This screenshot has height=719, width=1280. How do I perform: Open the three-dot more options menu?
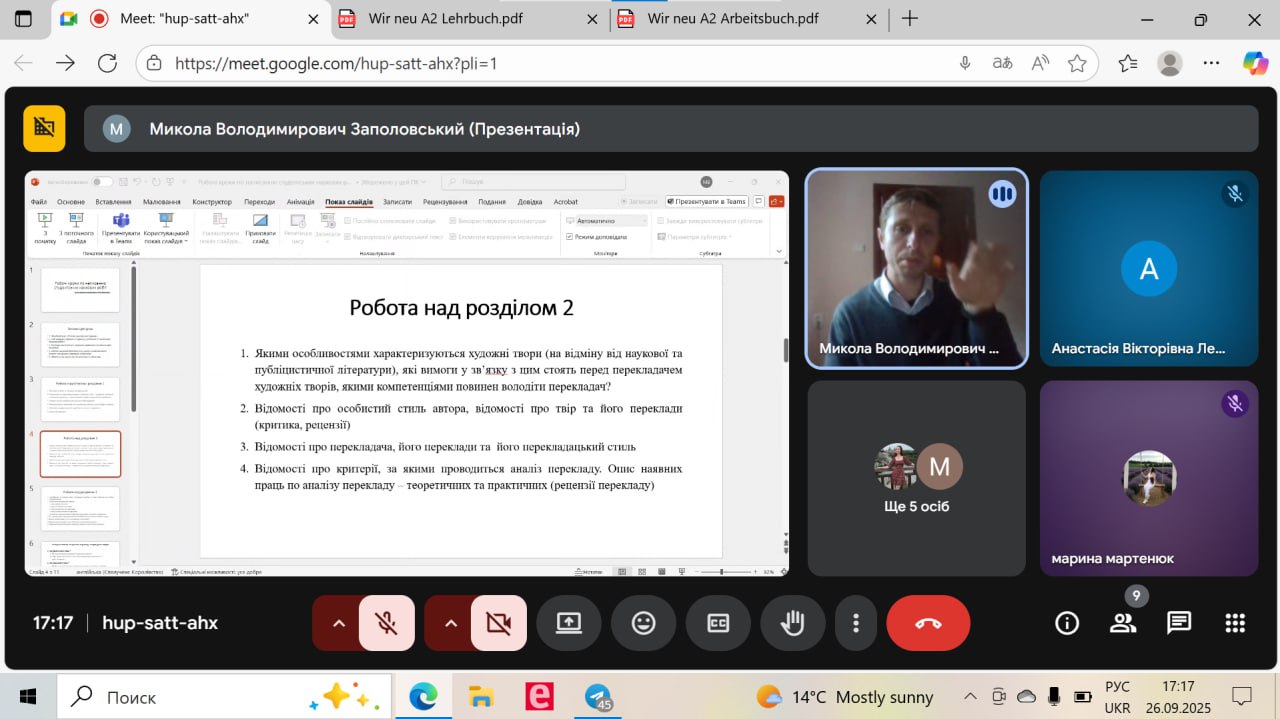856,623
